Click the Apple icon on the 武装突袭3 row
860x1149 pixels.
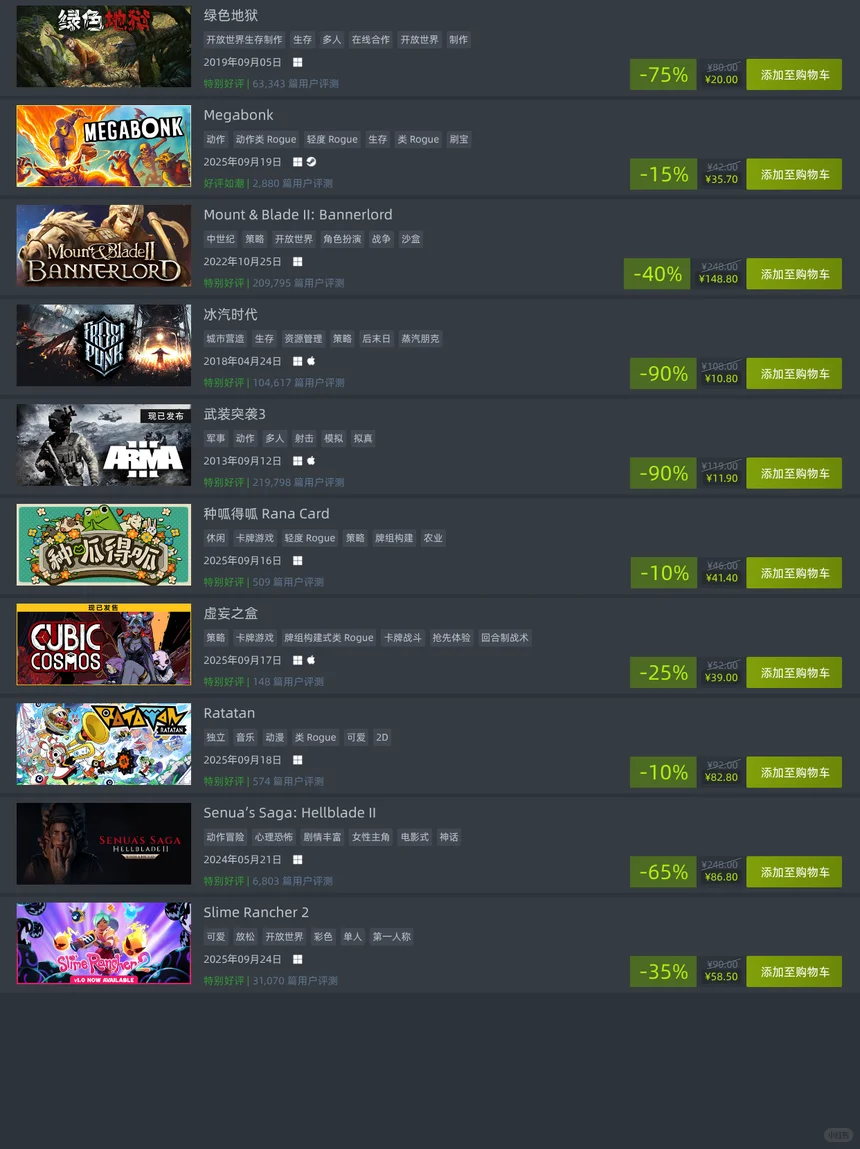311,461
